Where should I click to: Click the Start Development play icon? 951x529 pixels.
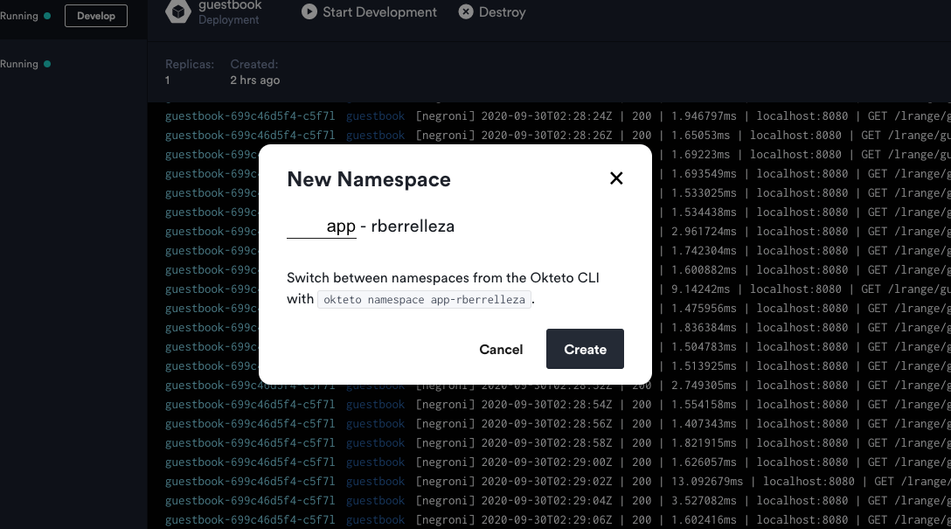click(x=309, y=12)
